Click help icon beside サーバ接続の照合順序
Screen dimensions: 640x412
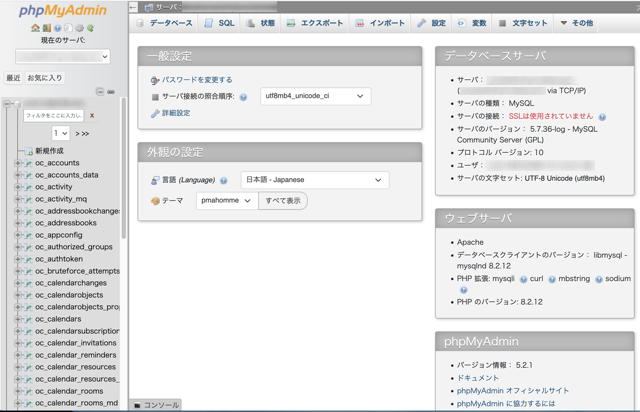247,97
